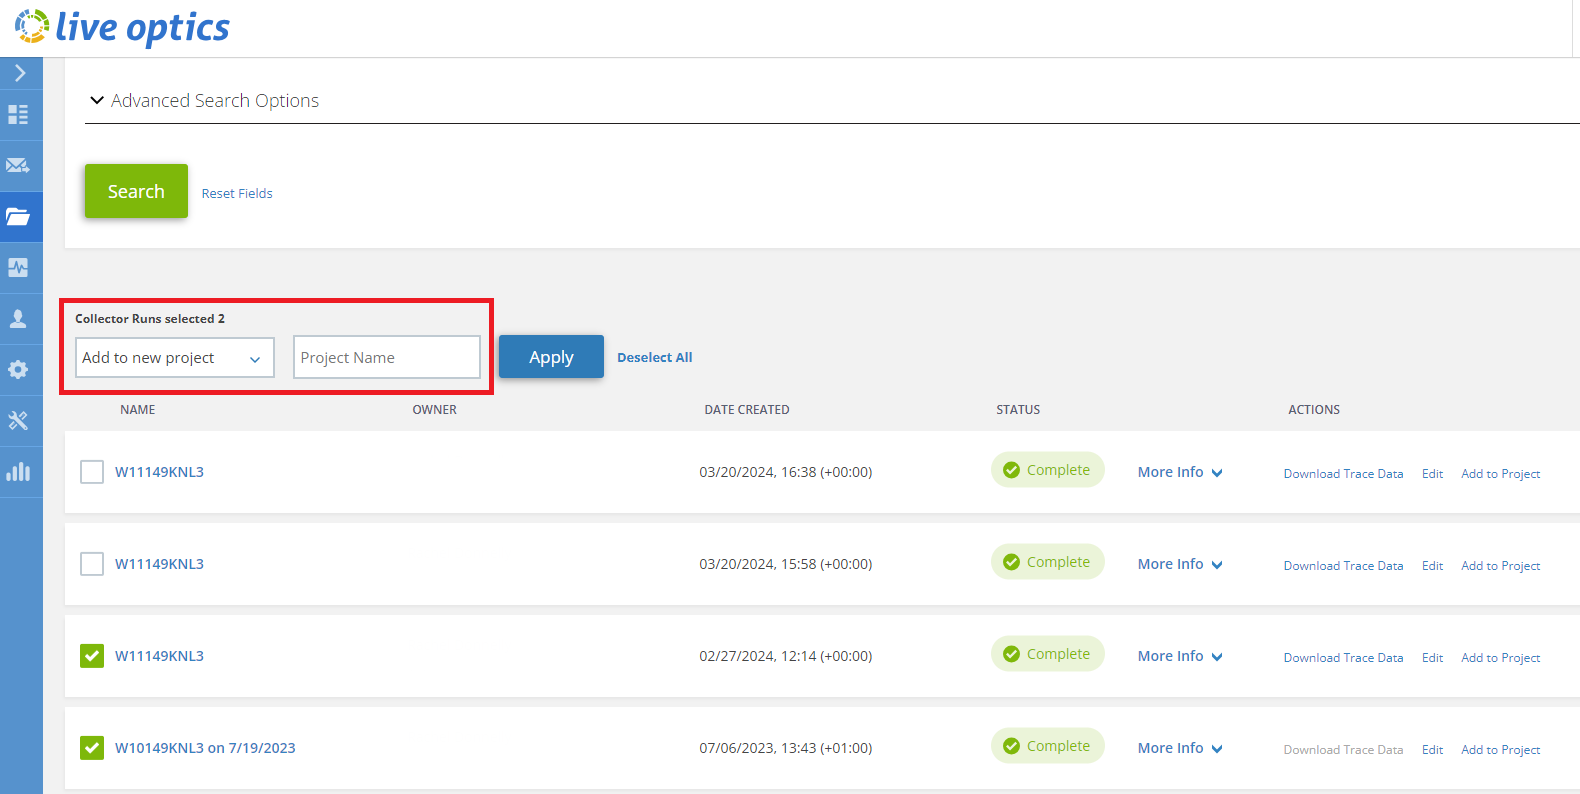Click the Complete status of the 15:58 run
The image size is (1580, 794).
coord(1048,562)
